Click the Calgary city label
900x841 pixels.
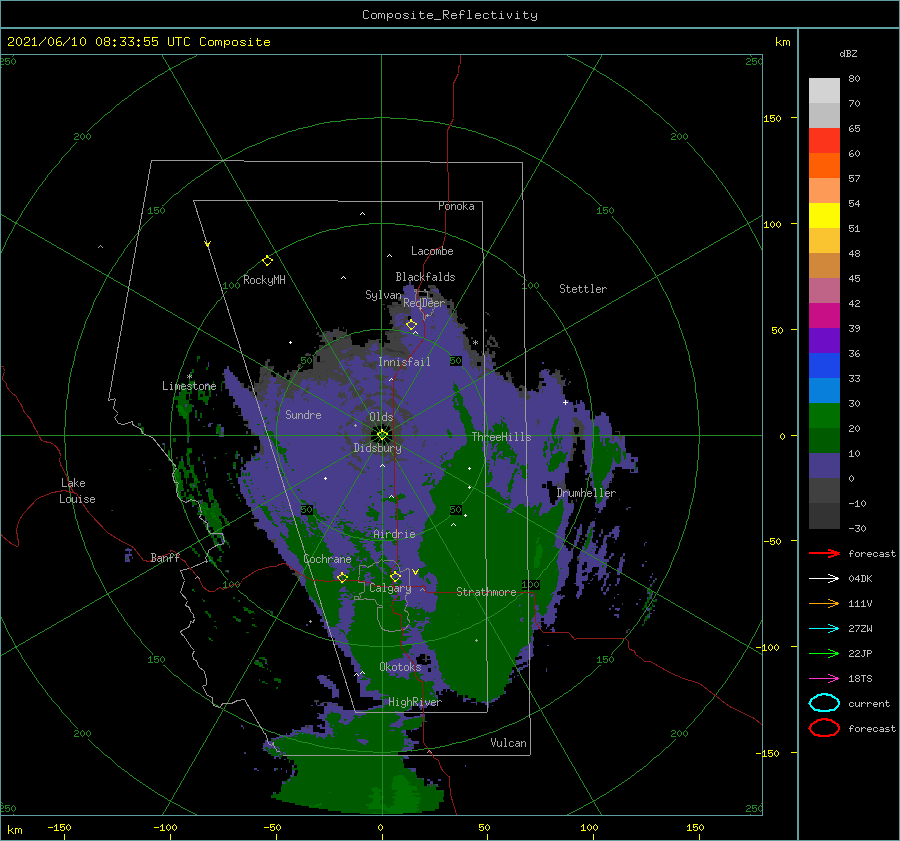(x=390, y=588)
